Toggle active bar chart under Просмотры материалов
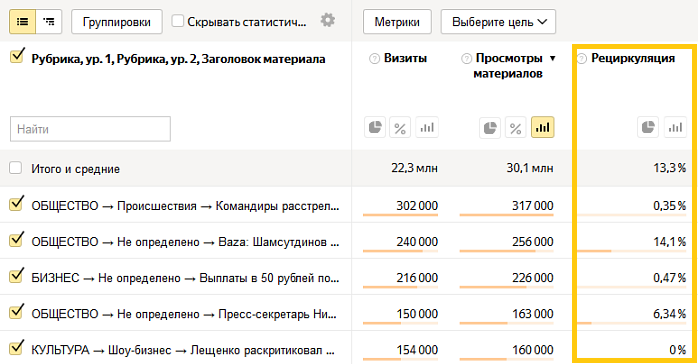 coord(543,128)
